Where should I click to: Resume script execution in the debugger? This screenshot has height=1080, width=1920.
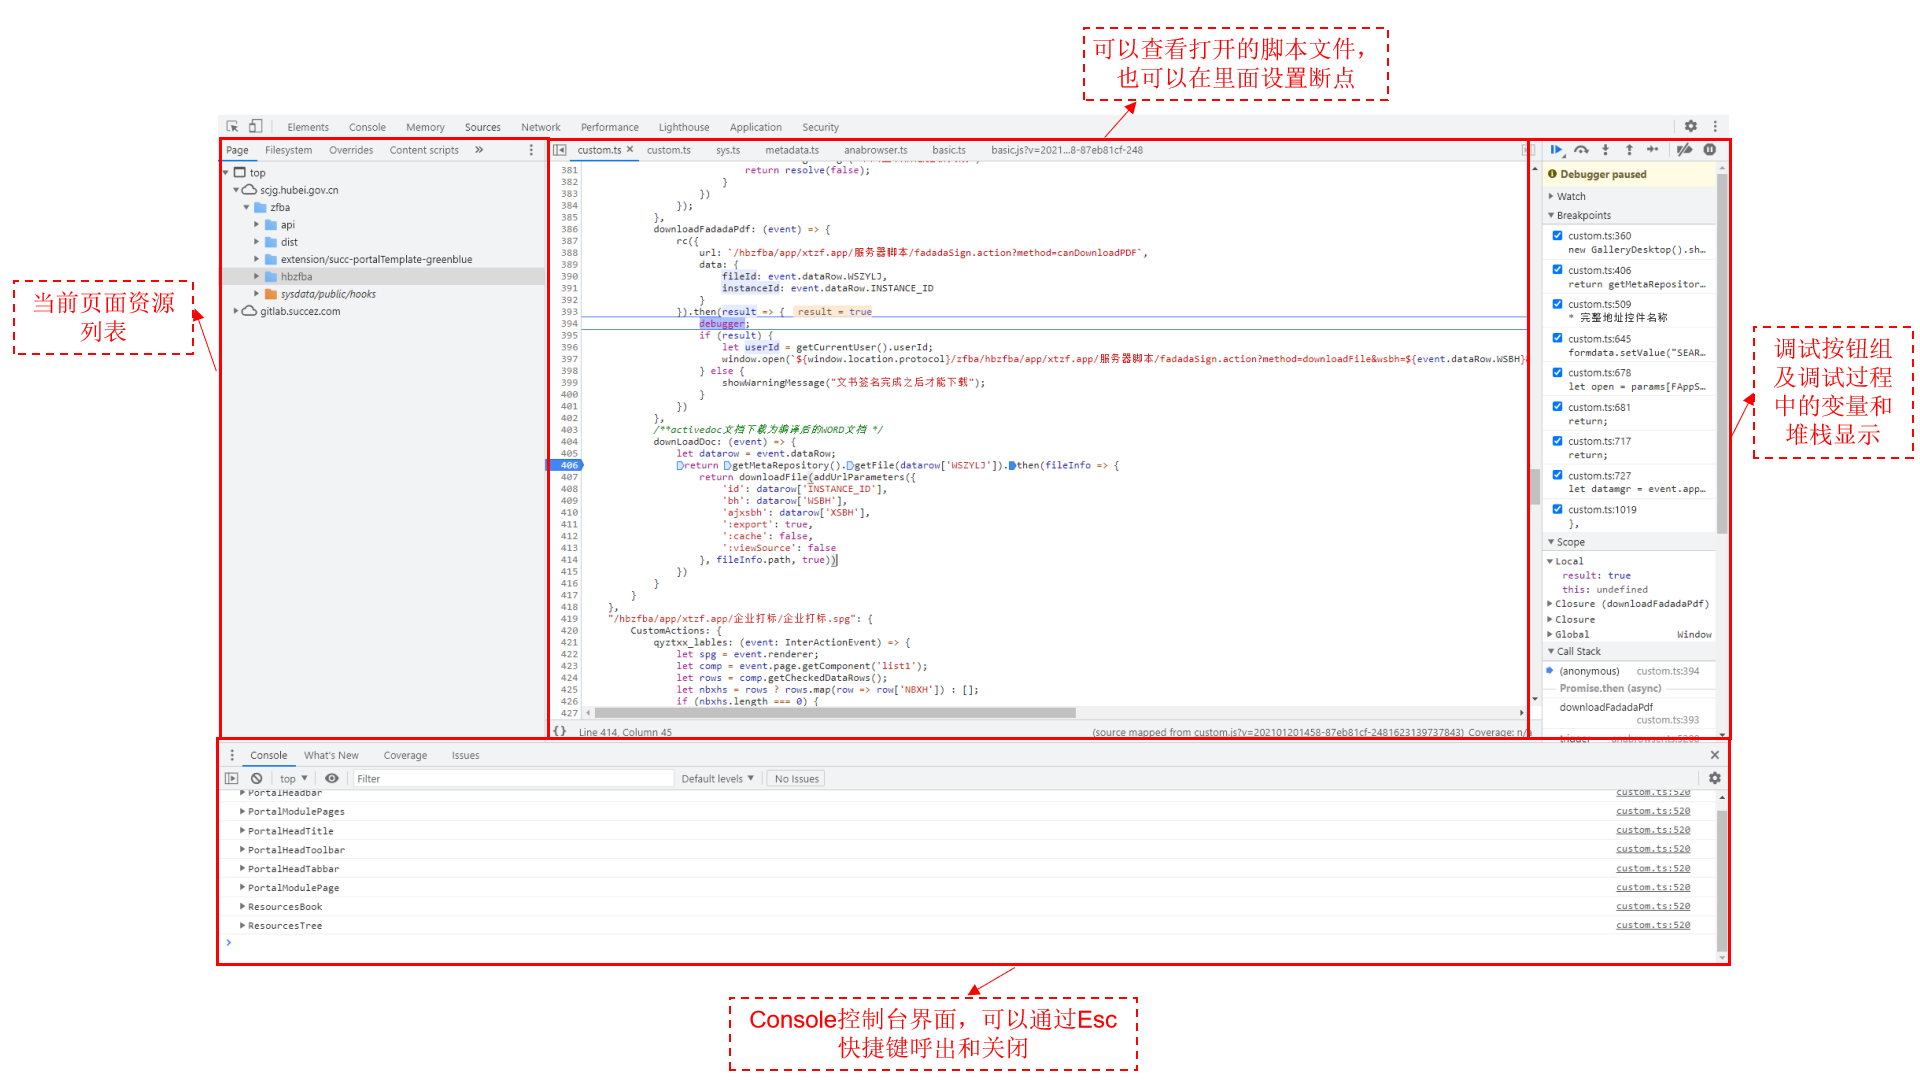[x=1557, y=150]
